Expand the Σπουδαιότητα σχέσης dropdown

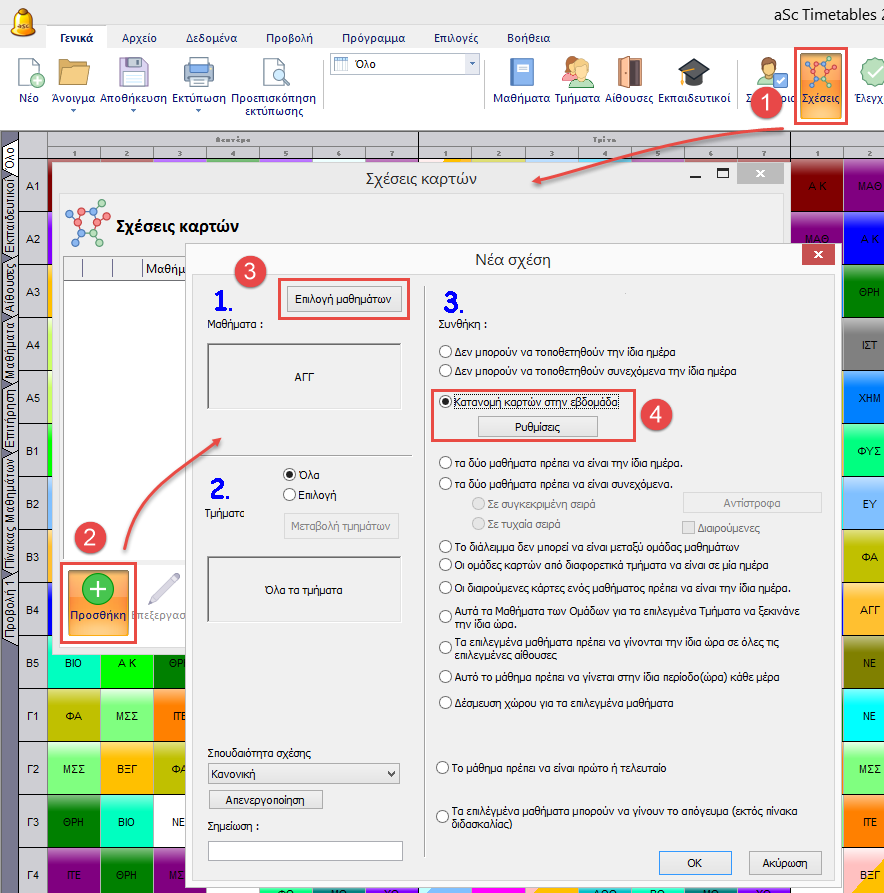coord(389,773)
